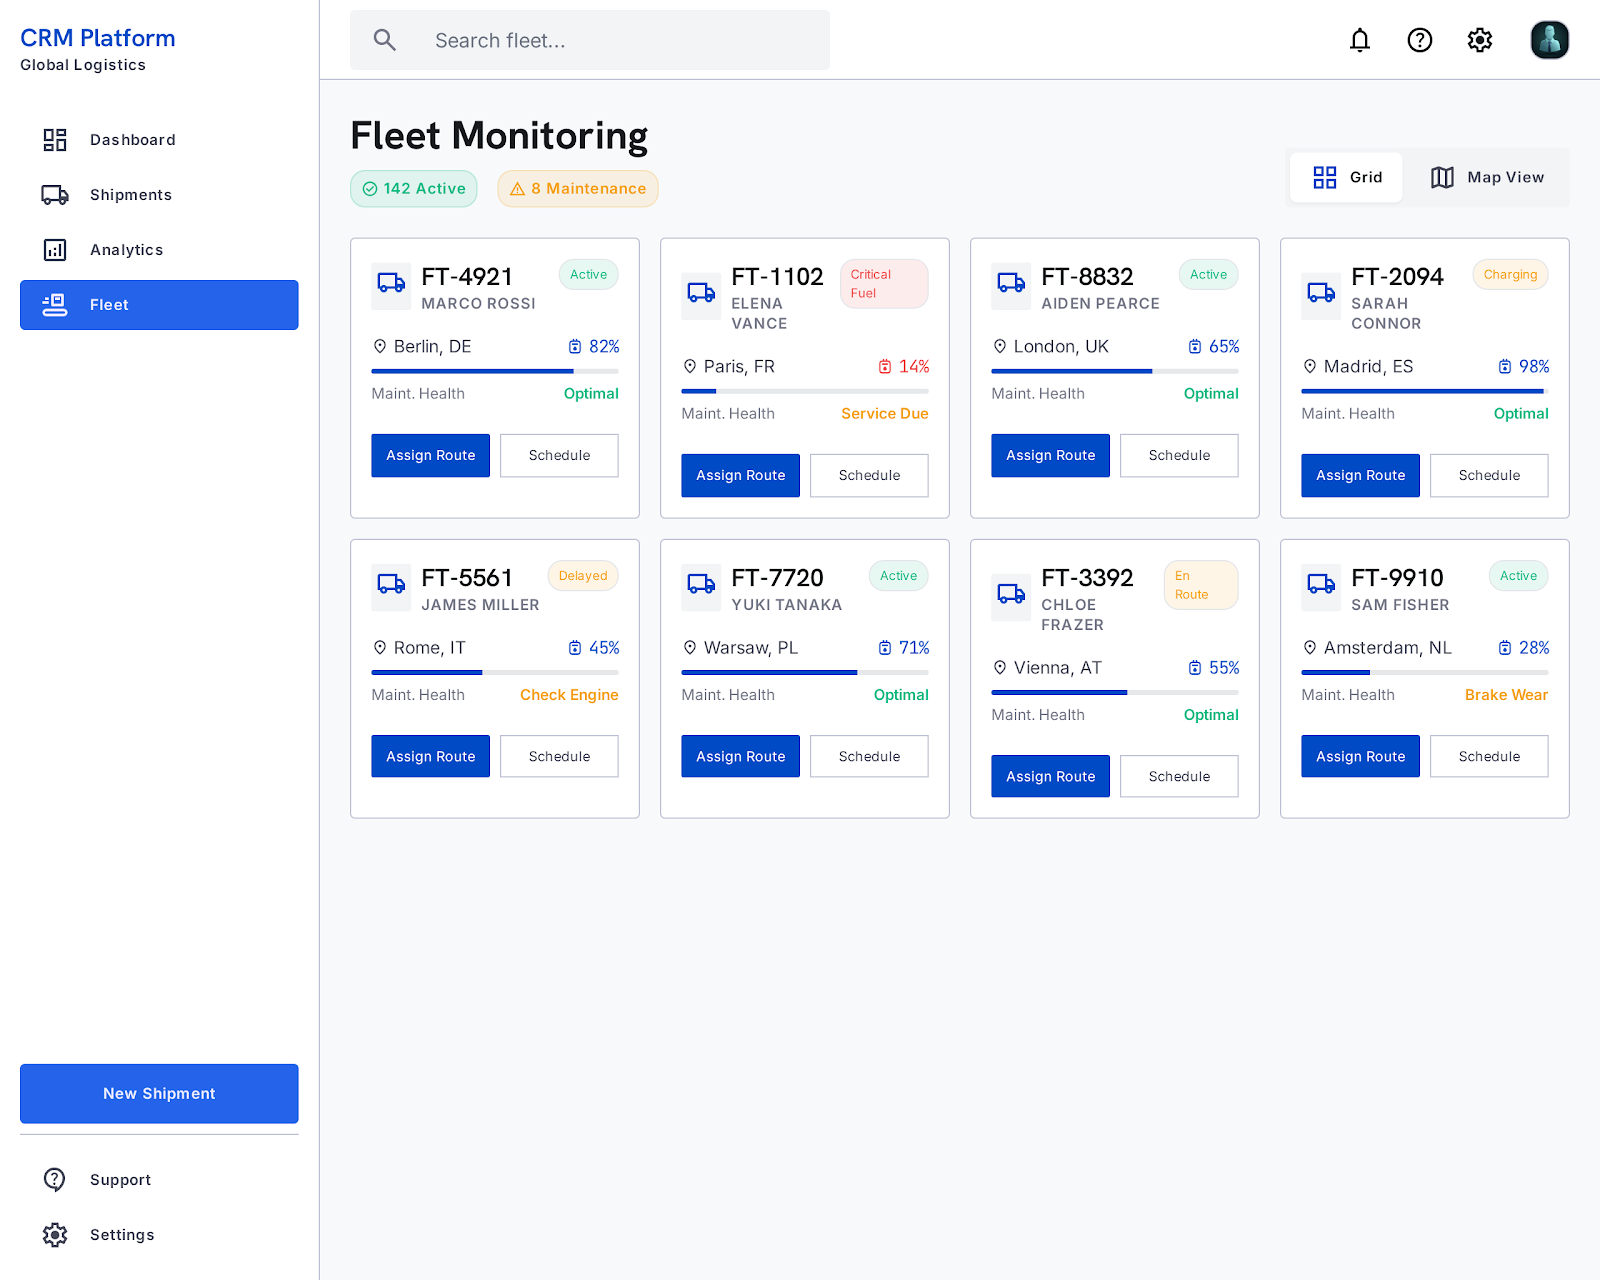The height and width of the screenshot is (1280, 1600).
Task: Click the CRM Platform logo text
Action: point(98,38)
